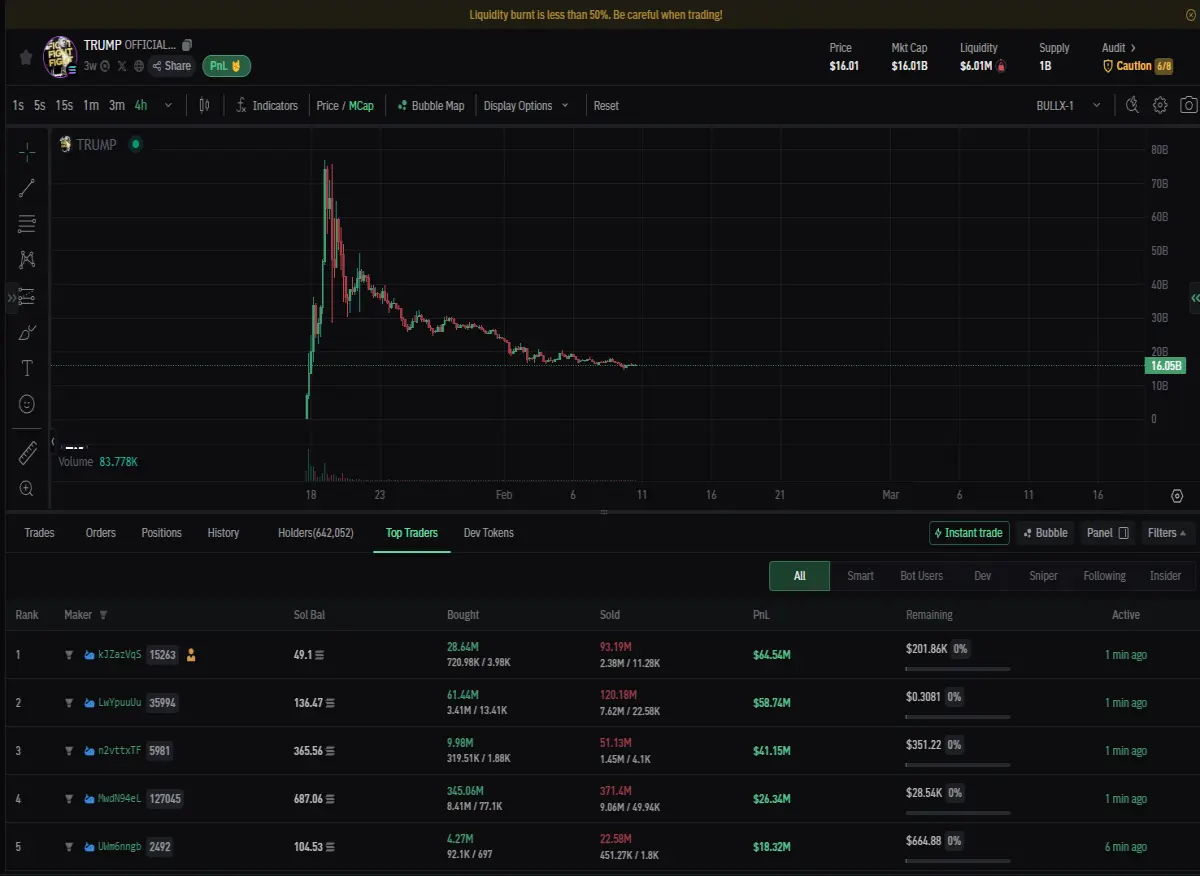The image size is (1200, 876).
Task: Open the token's X (Twitter) link
Action: click(x=122, y=66)
